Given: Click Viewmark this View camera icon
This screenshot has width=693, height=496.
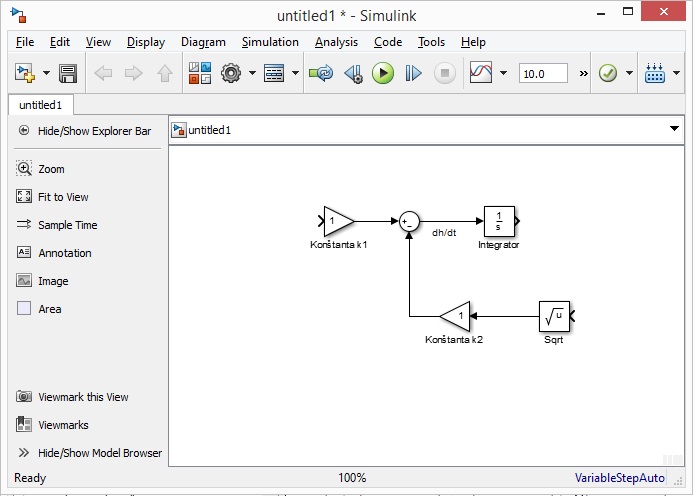Looking at the screenshot, I should pos(24,396).
